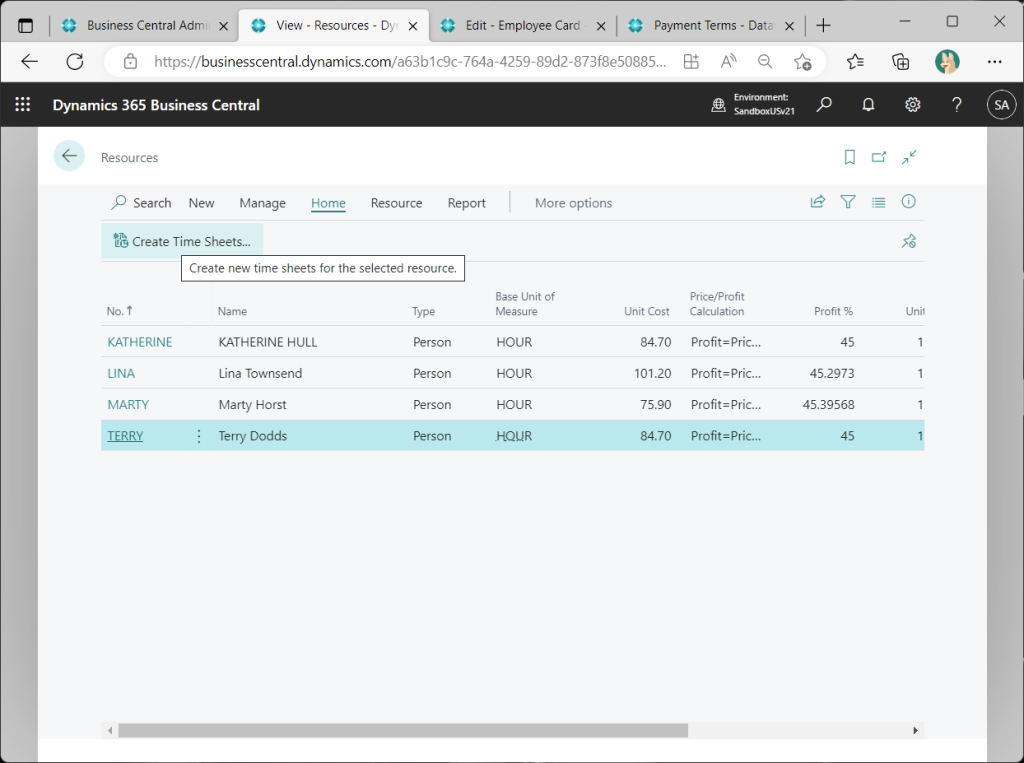Open the browser profile picture
The height and width of the screenshot is (763, 1024).
coord(947,61)
